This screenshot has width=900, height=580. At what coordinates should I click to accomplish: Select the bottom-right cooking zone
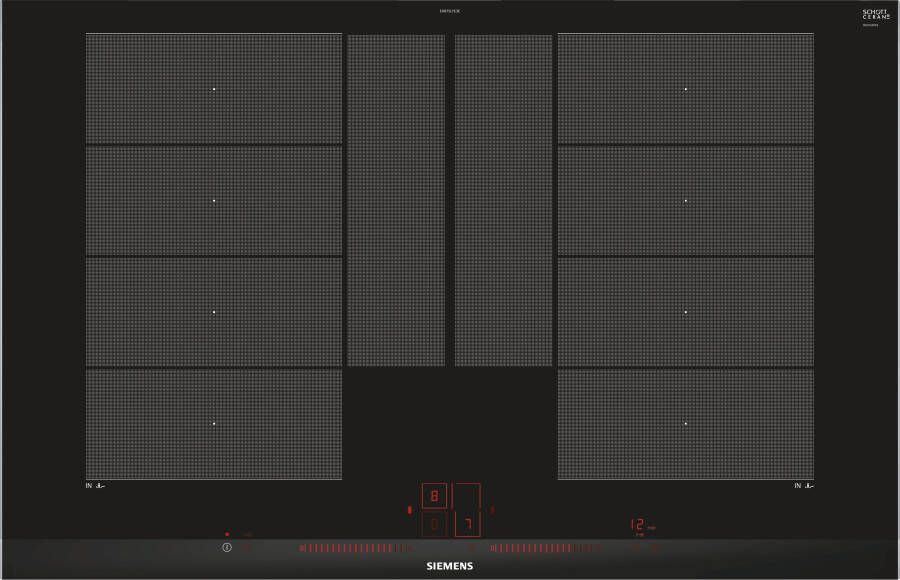pos(685,424)
